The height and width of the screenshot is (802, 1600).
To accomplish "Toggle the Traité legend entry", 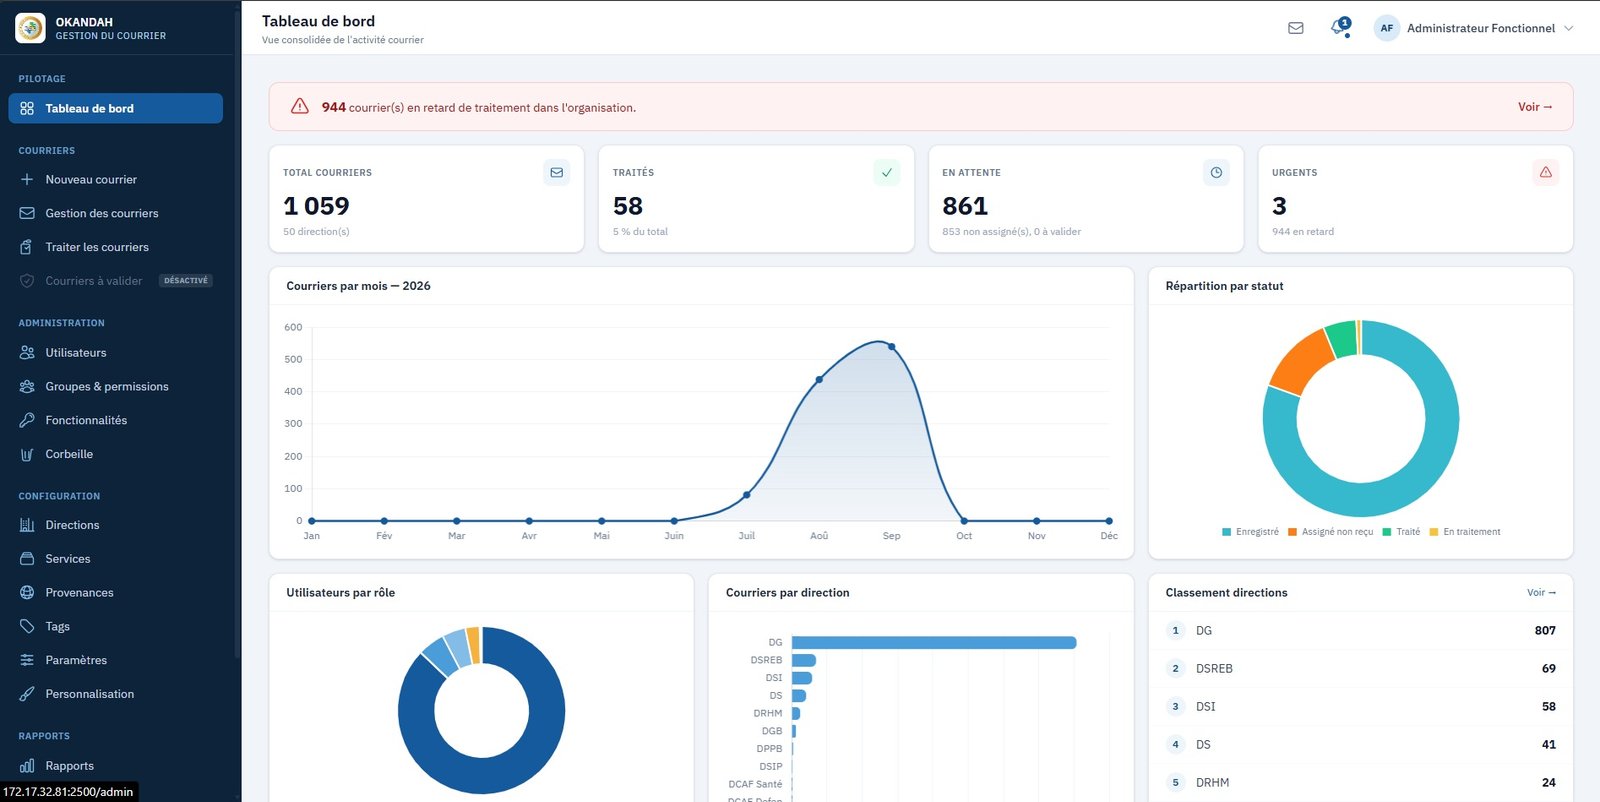I will (x=1401, y=532).
